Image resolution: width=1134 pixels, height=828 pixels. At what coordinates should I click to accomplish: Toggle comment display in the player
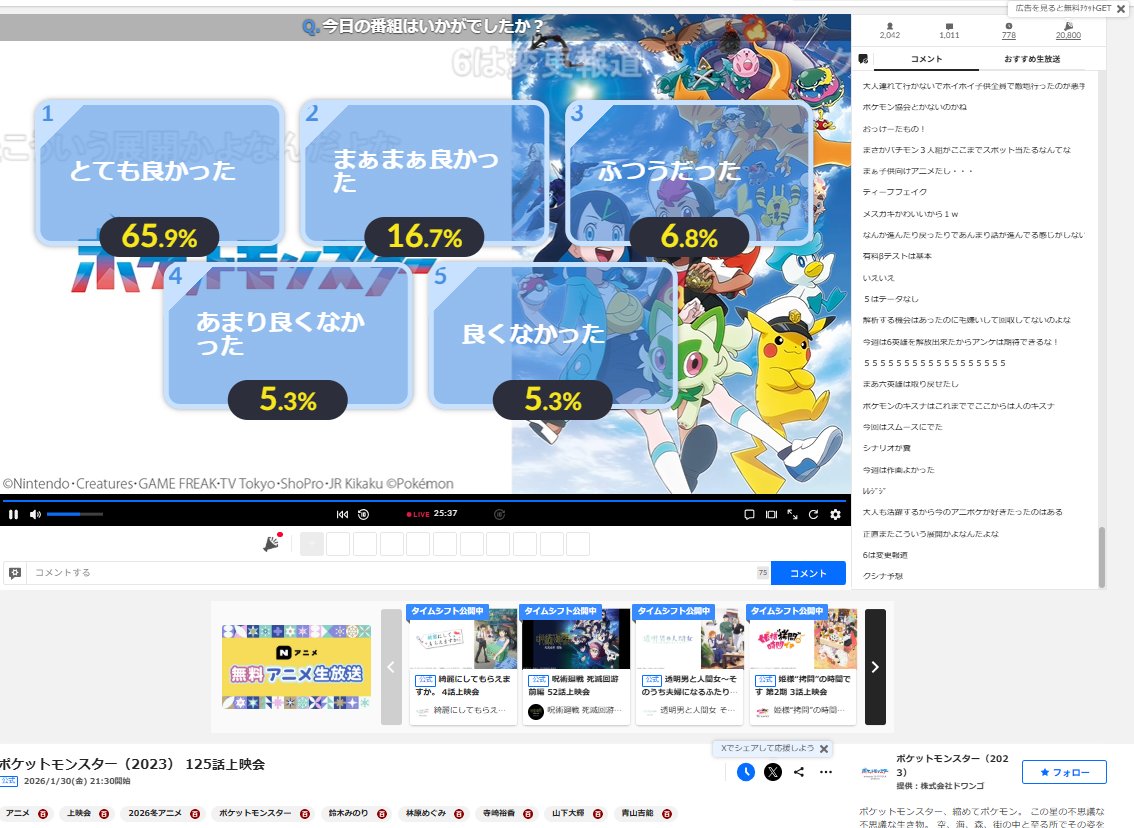[749, 514]
